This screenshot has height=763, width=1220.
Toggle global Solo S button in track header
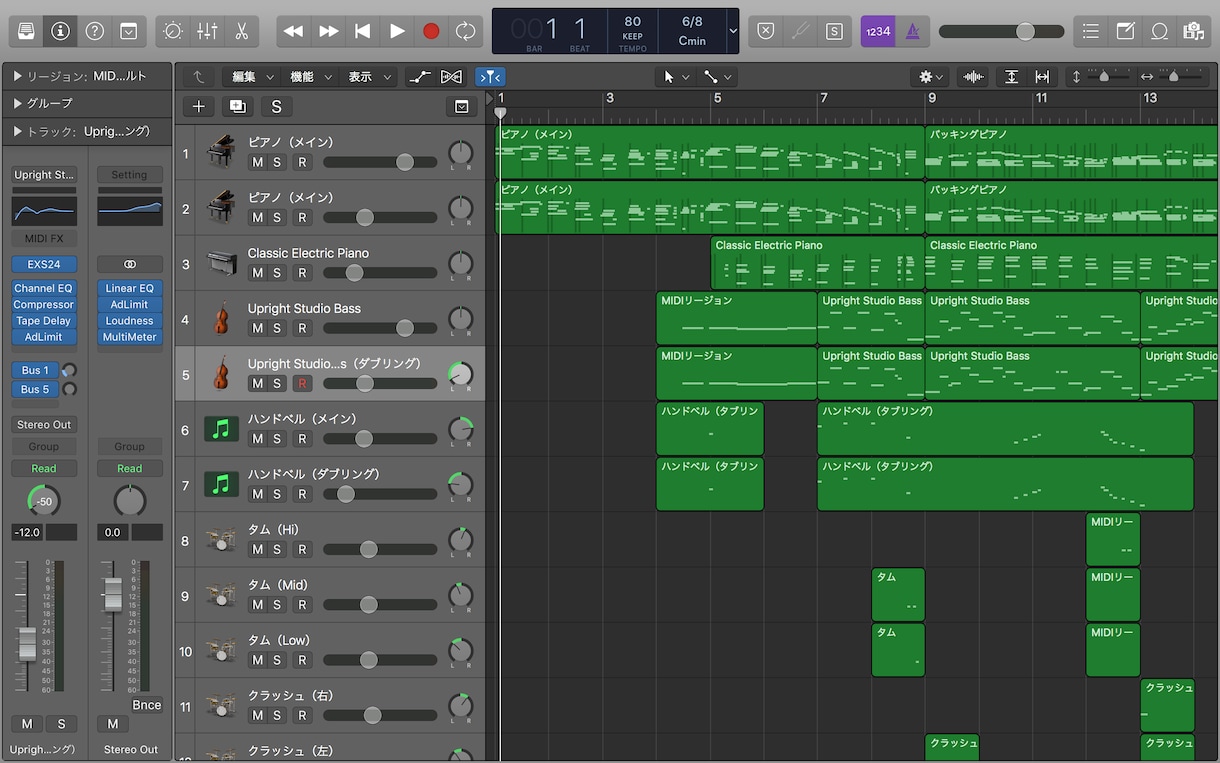(276, 106)
